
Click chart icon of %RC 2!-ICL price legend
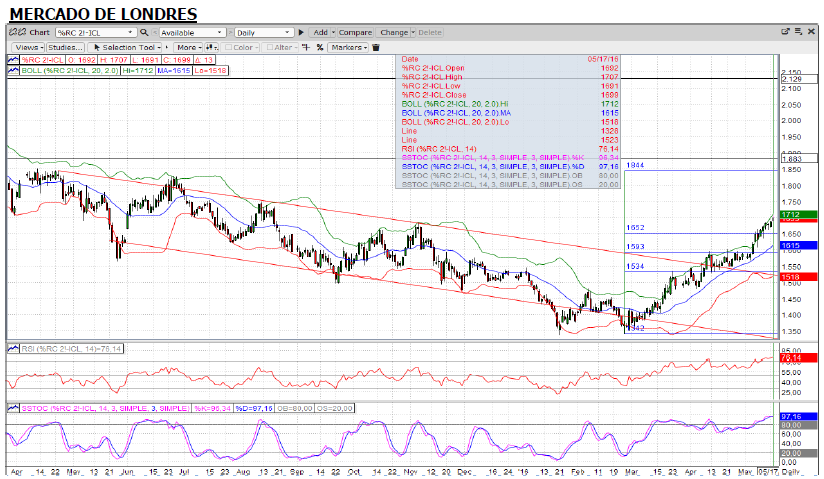13,60
